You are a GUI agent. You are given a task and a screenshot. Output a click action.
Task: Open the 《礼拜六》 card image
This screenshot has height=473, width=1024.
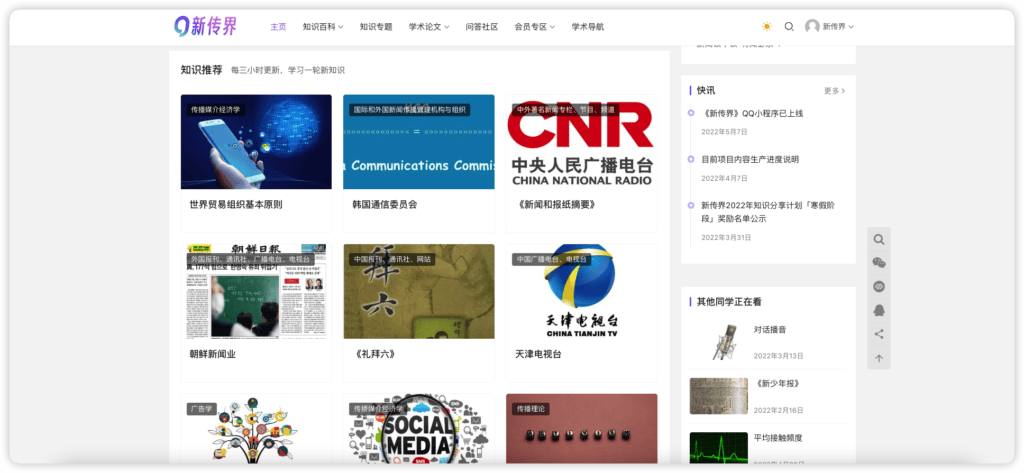(x=419, y=291)
